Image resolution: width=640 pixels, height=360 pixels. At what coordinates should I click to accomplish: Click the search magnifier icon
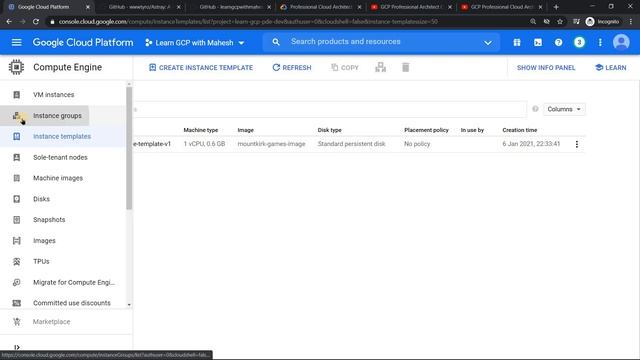(276, 42)
